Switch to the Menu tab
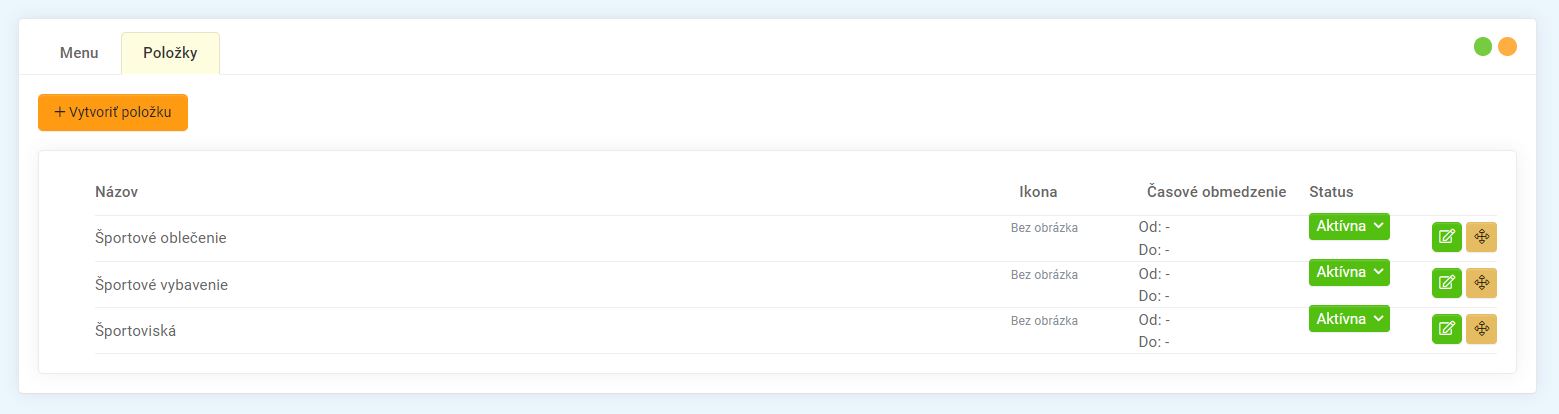Viewport: 1559px width, 414px height. coord(79,53)
